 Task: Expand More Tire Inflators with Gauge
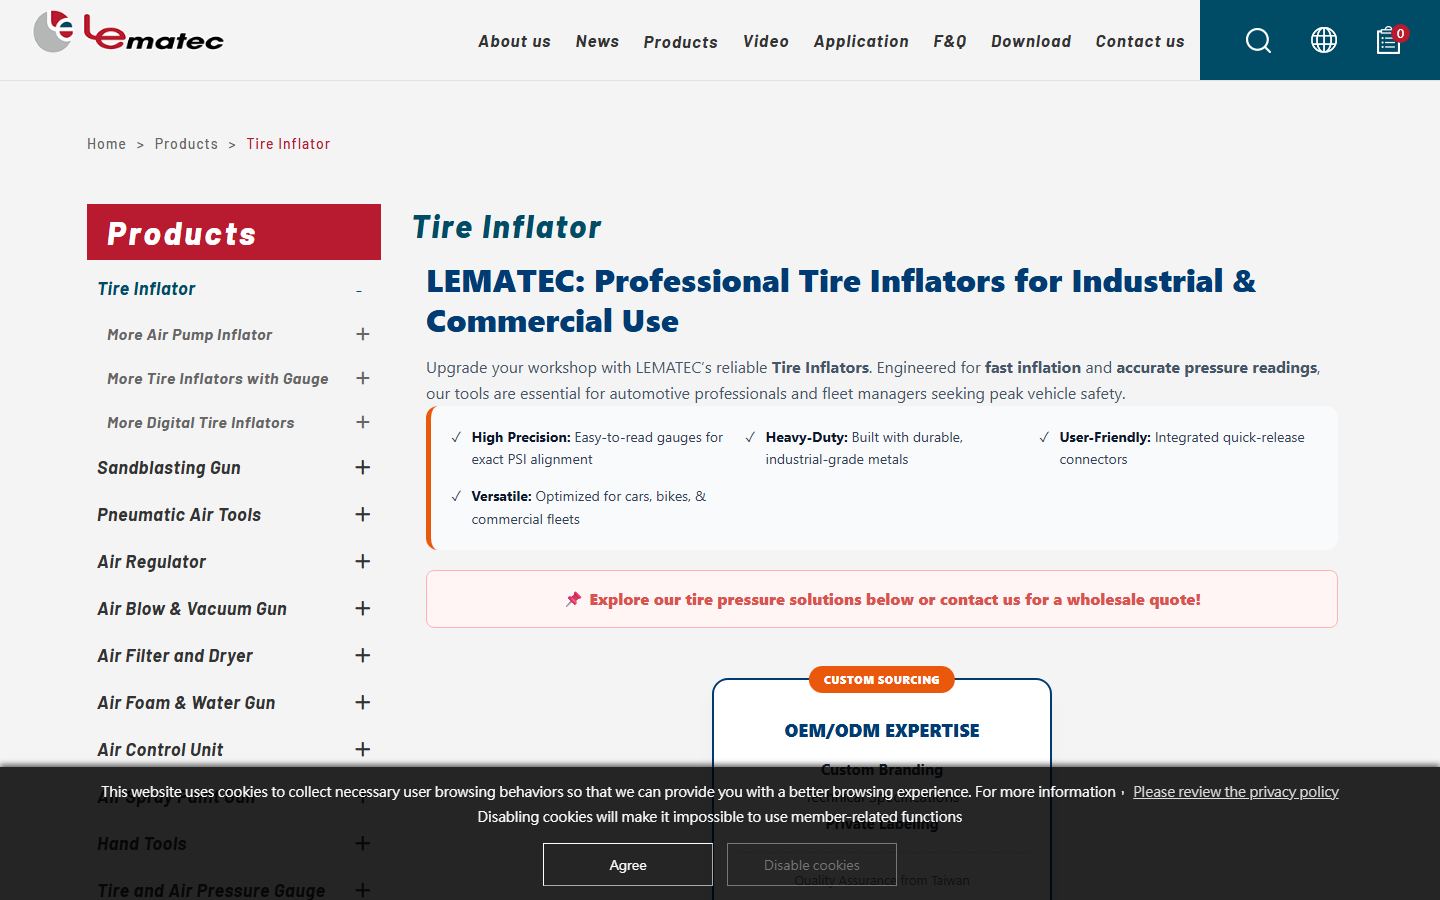click(x=363, y=378)
